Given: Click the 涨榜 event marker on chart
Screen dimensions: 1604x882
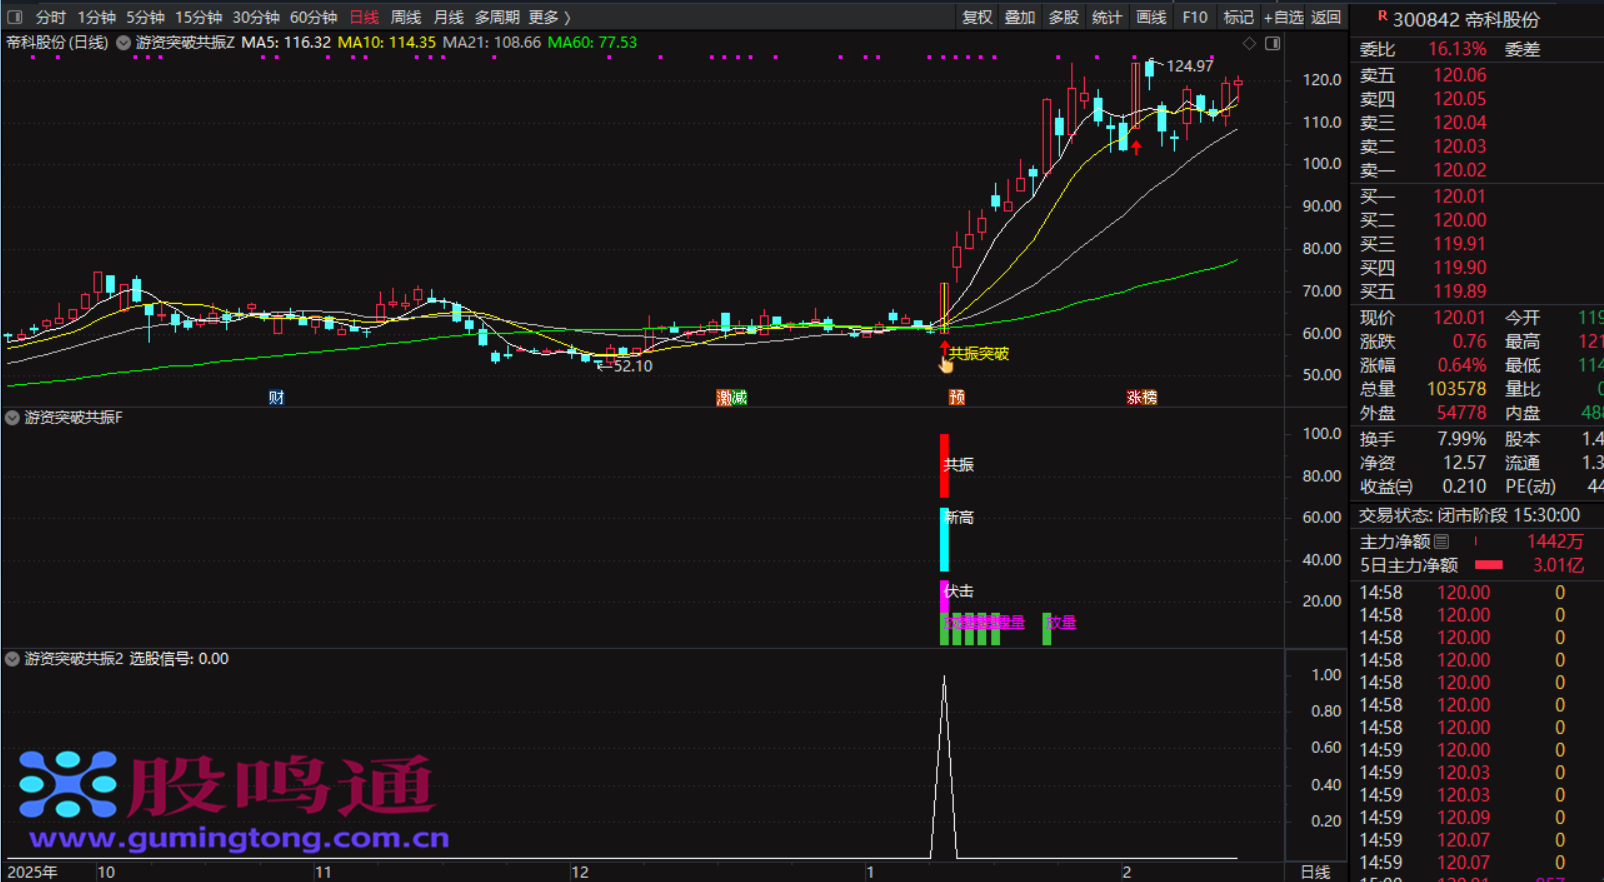Looking at the screenshot, I should tap(1141, 397).
